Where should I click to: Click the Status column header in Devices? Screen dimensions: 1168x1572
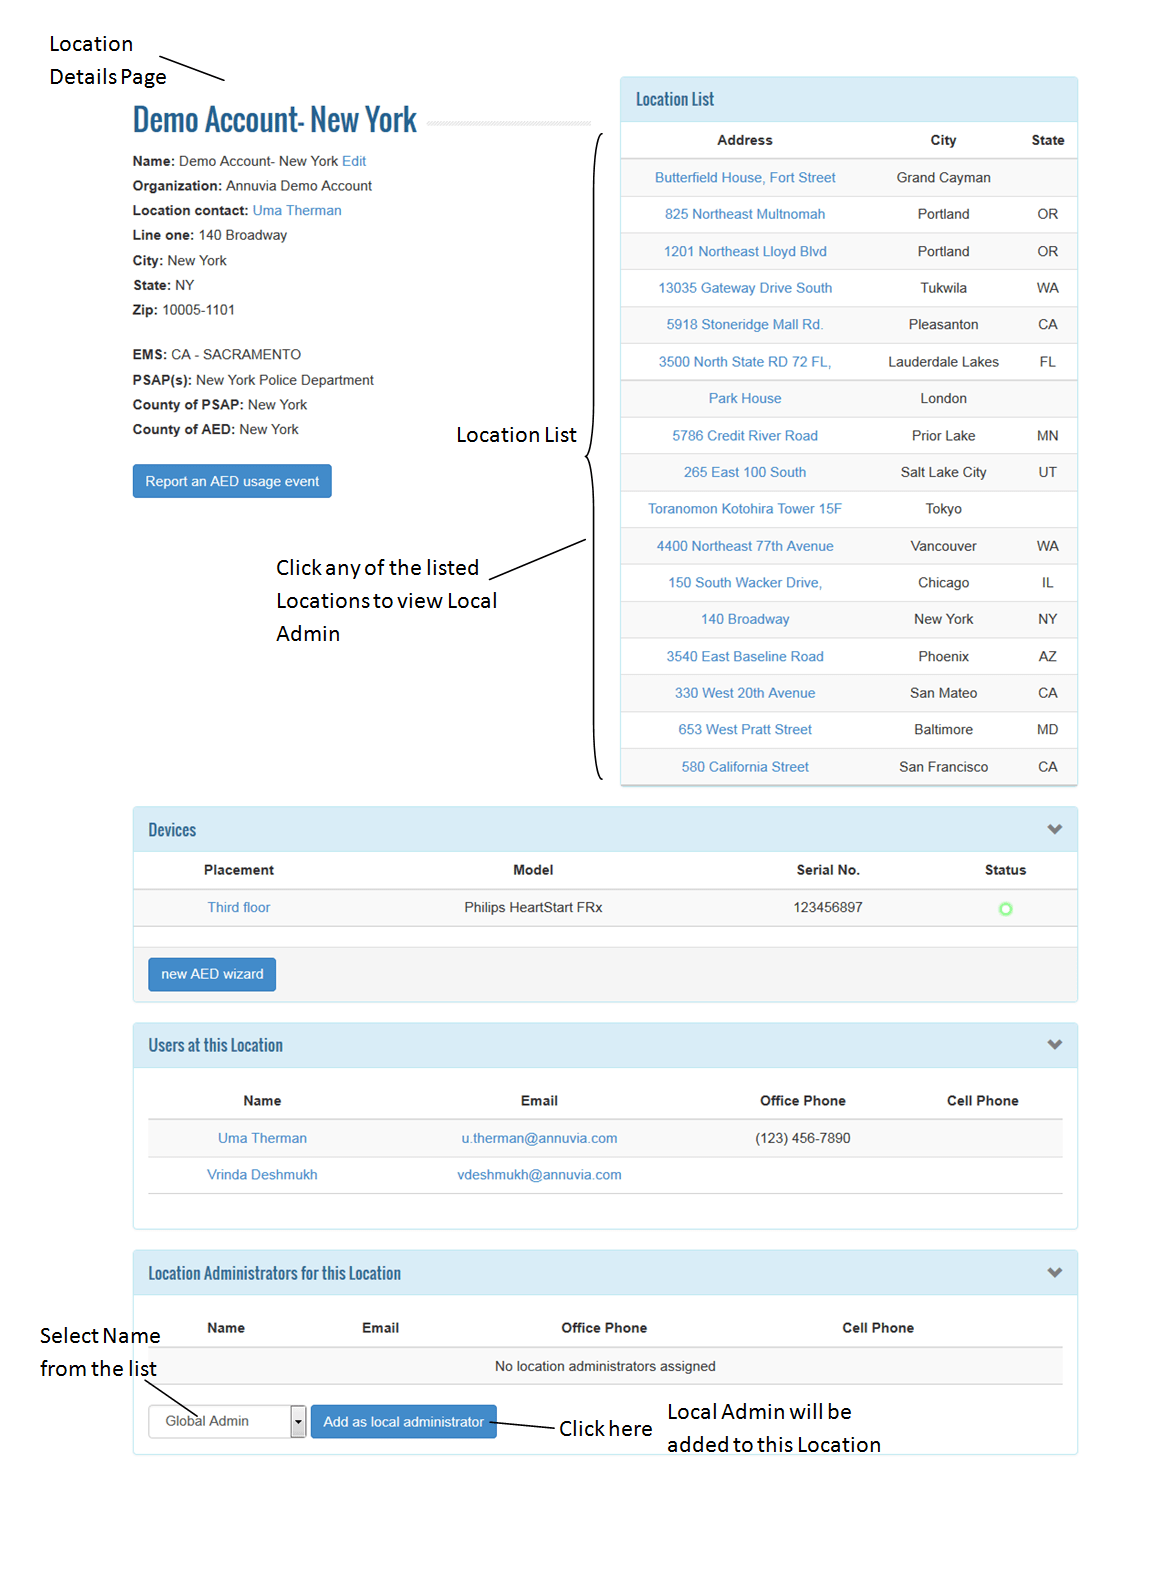(1005, 870)
